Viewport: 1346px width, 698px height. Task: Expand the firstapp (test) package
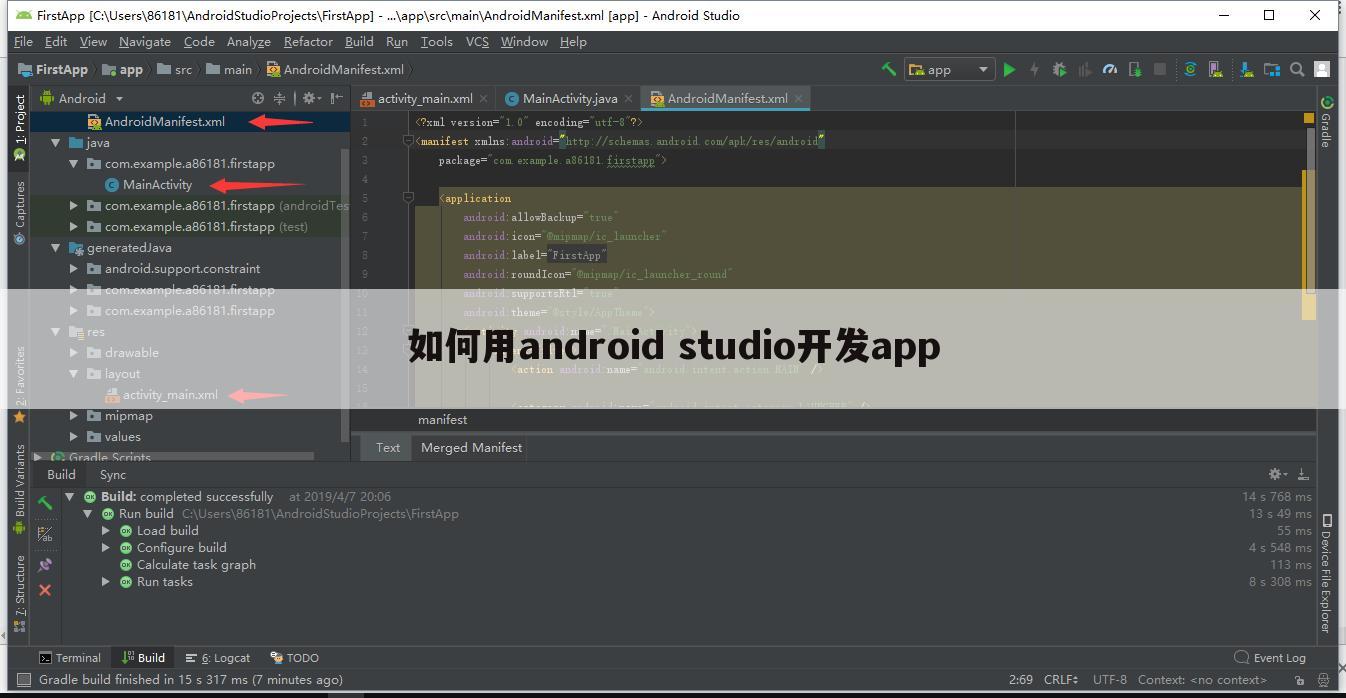(x=74, y=227)
